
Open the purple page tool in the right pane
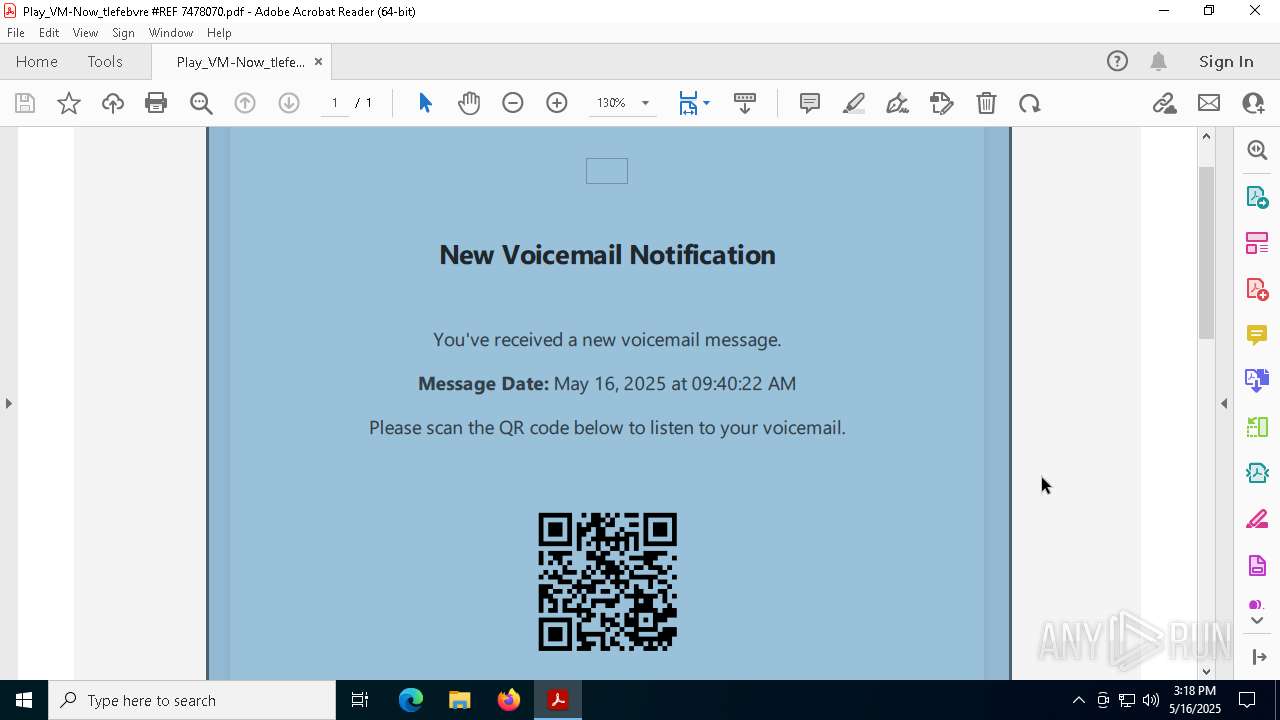tap(1257, 565)
